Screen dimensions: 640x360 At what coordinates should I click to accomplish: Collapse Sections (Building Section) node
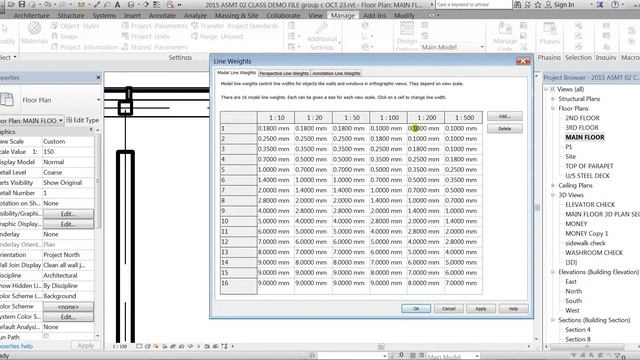click(x=553, y=320)
